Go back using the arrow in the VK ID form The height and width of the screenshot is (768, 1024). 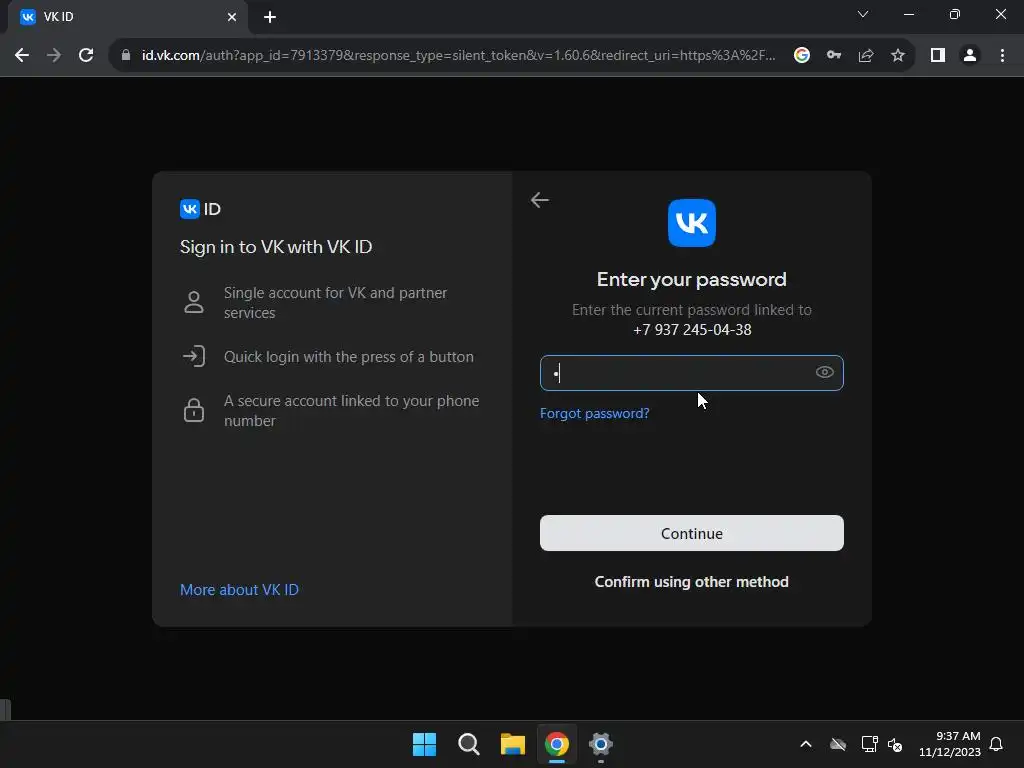pyautogui.click(x=539, y=200)
